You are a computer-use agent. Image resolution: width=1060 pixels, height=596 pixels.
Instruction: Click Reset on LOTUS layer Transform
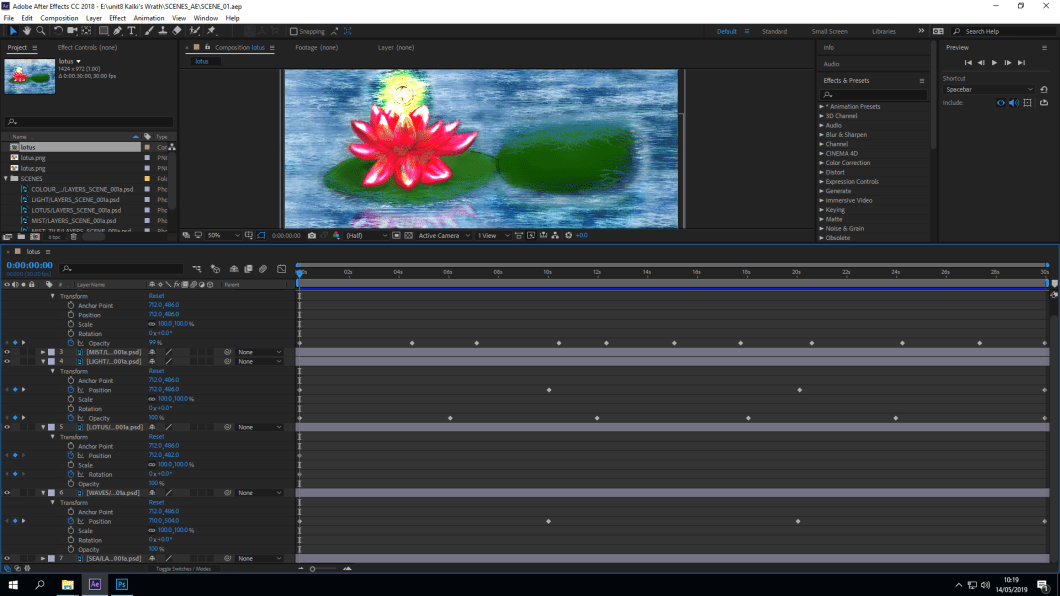tap(156, 437)
